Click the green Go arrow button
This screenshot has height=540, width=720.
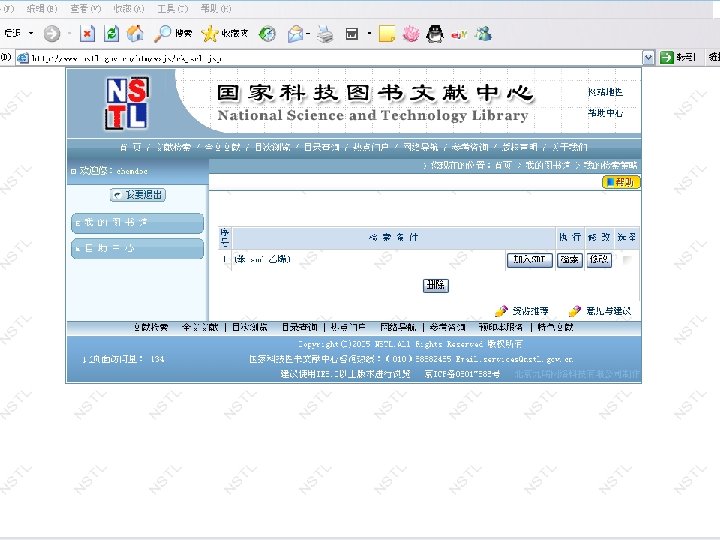(x=666, y=58)
